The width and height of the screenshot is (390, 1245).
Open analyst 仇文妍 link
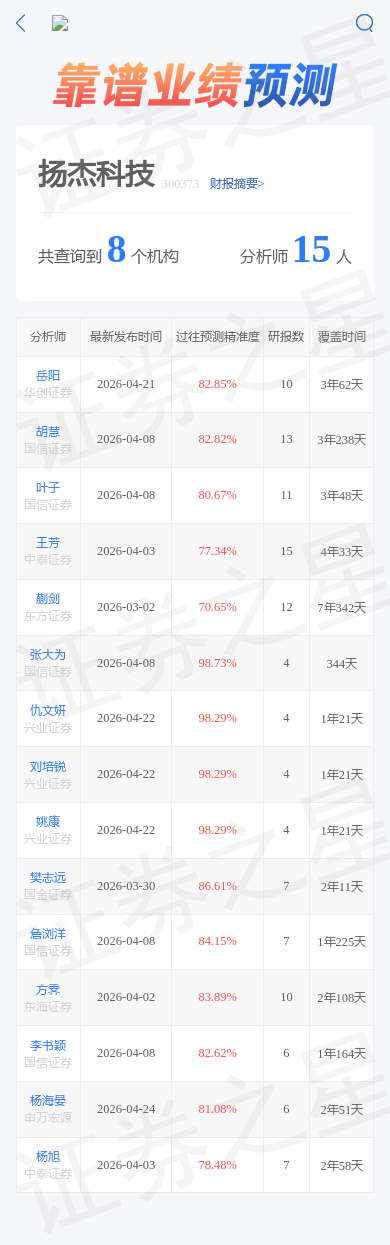pos(48,710)
